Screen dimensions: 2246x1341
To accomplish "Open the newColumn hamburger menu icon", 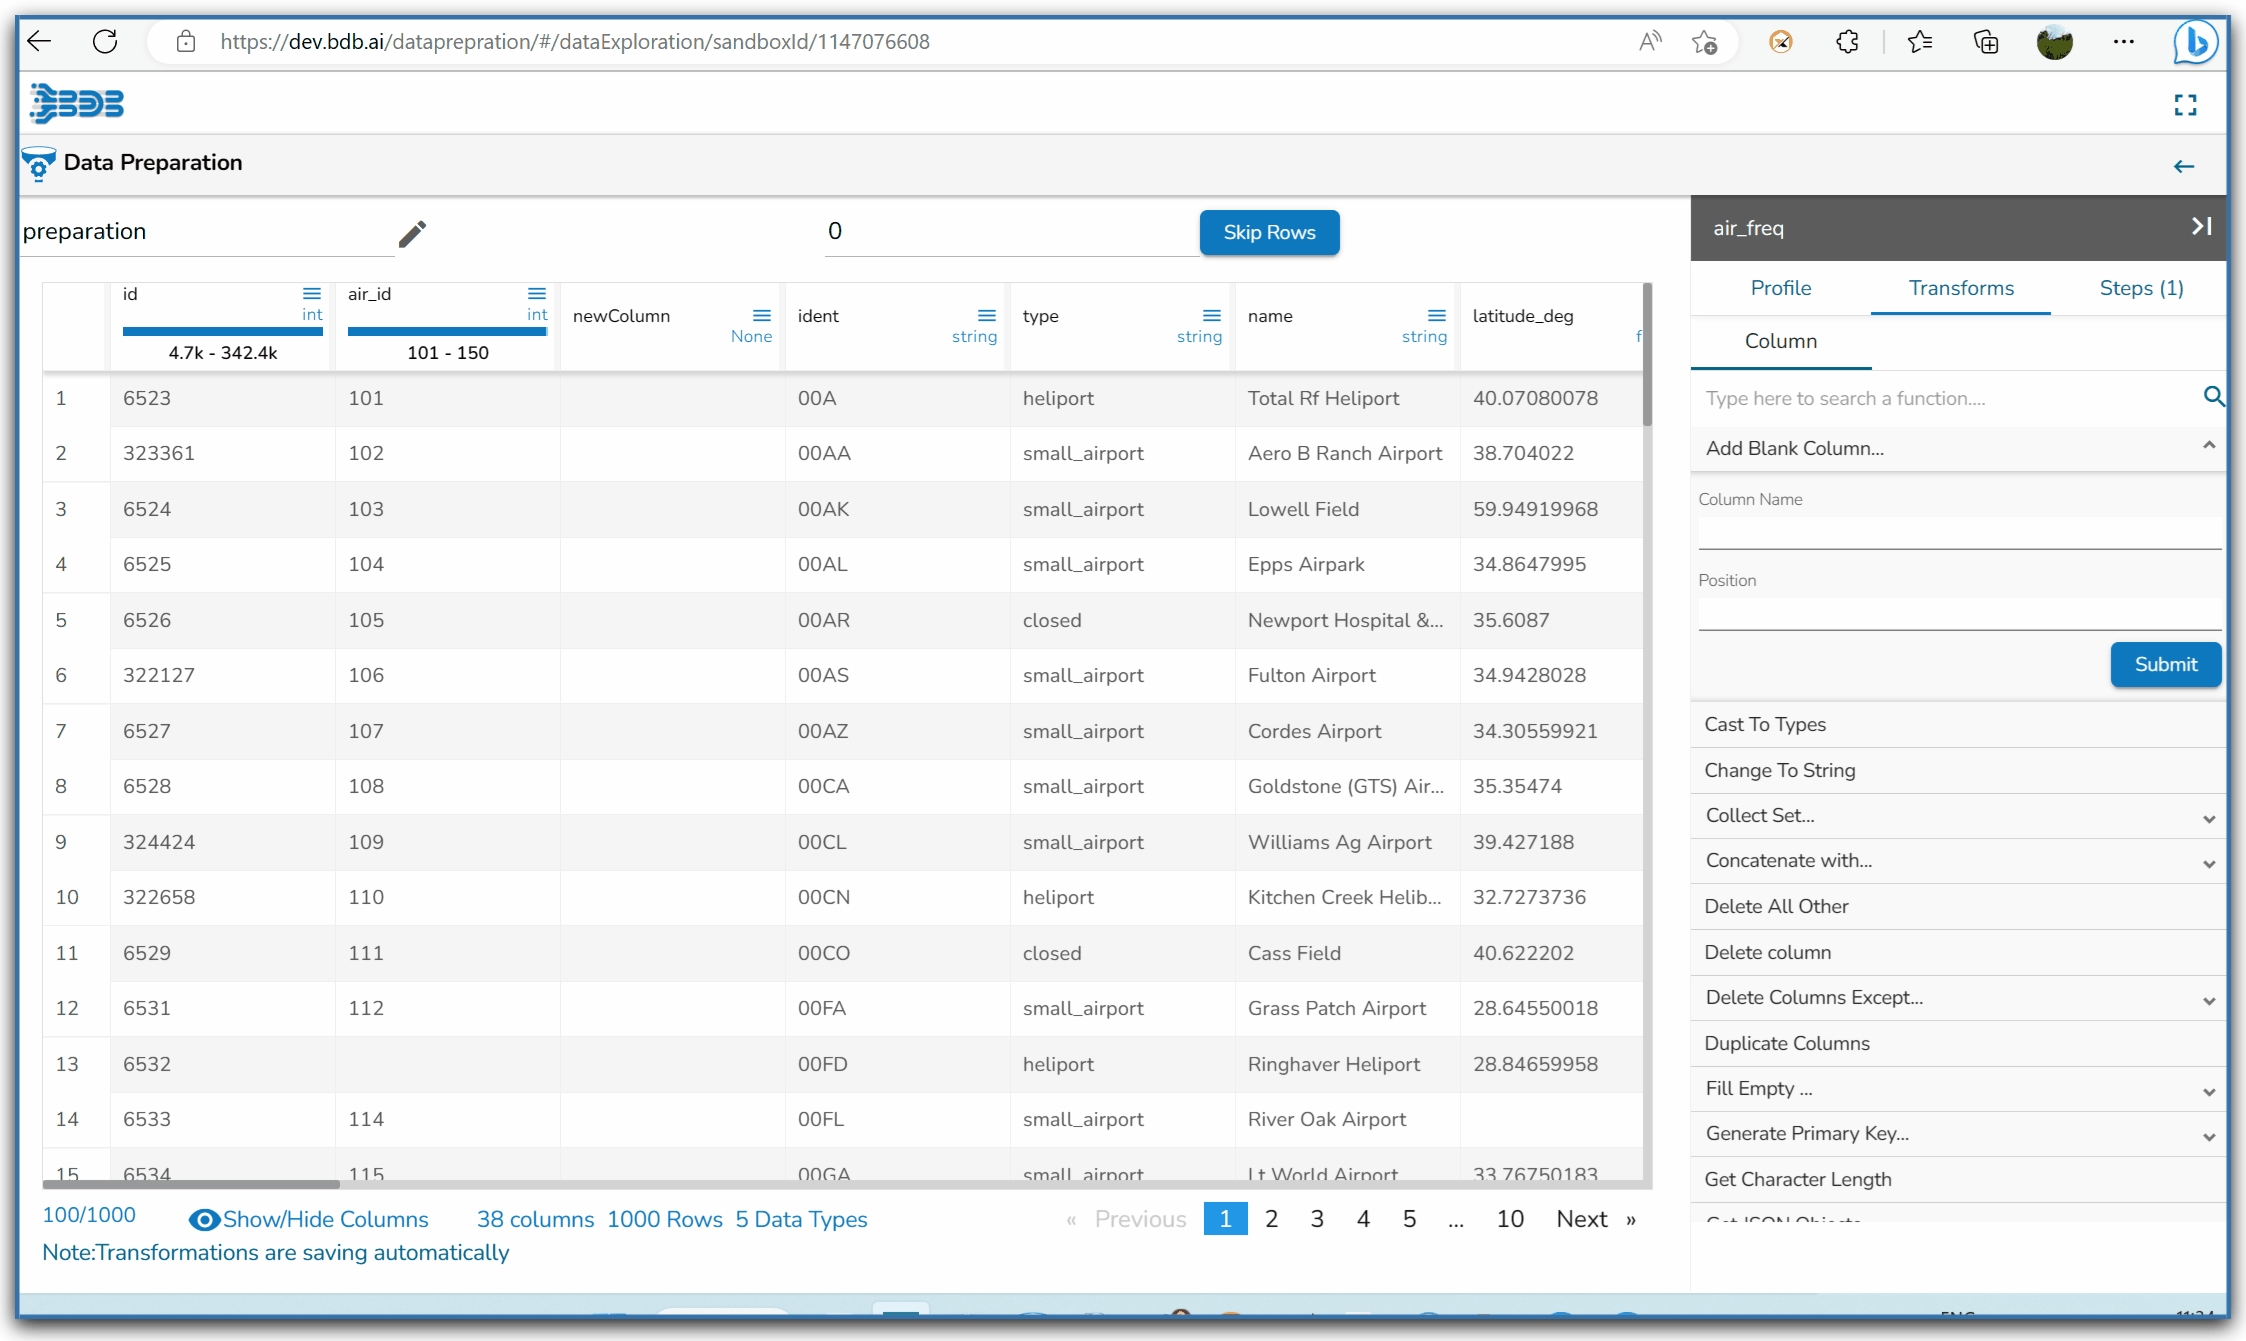I will pyautogui.click(x=762, y=316).
